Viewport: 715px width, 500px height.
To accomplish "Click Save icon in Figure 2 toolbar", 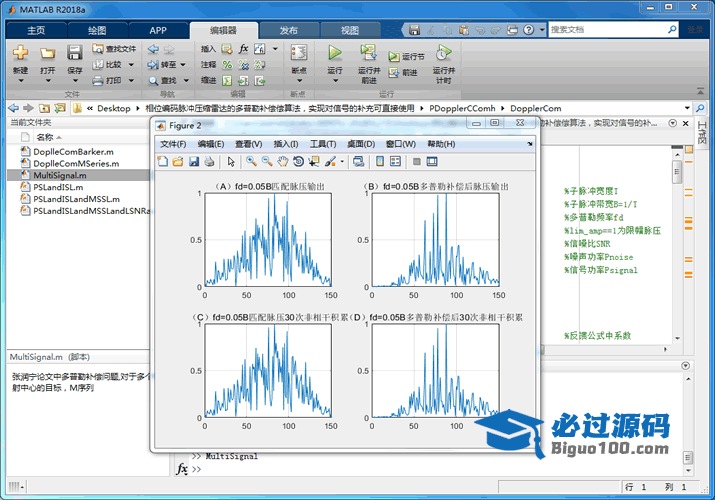I will tap(194, 161).
